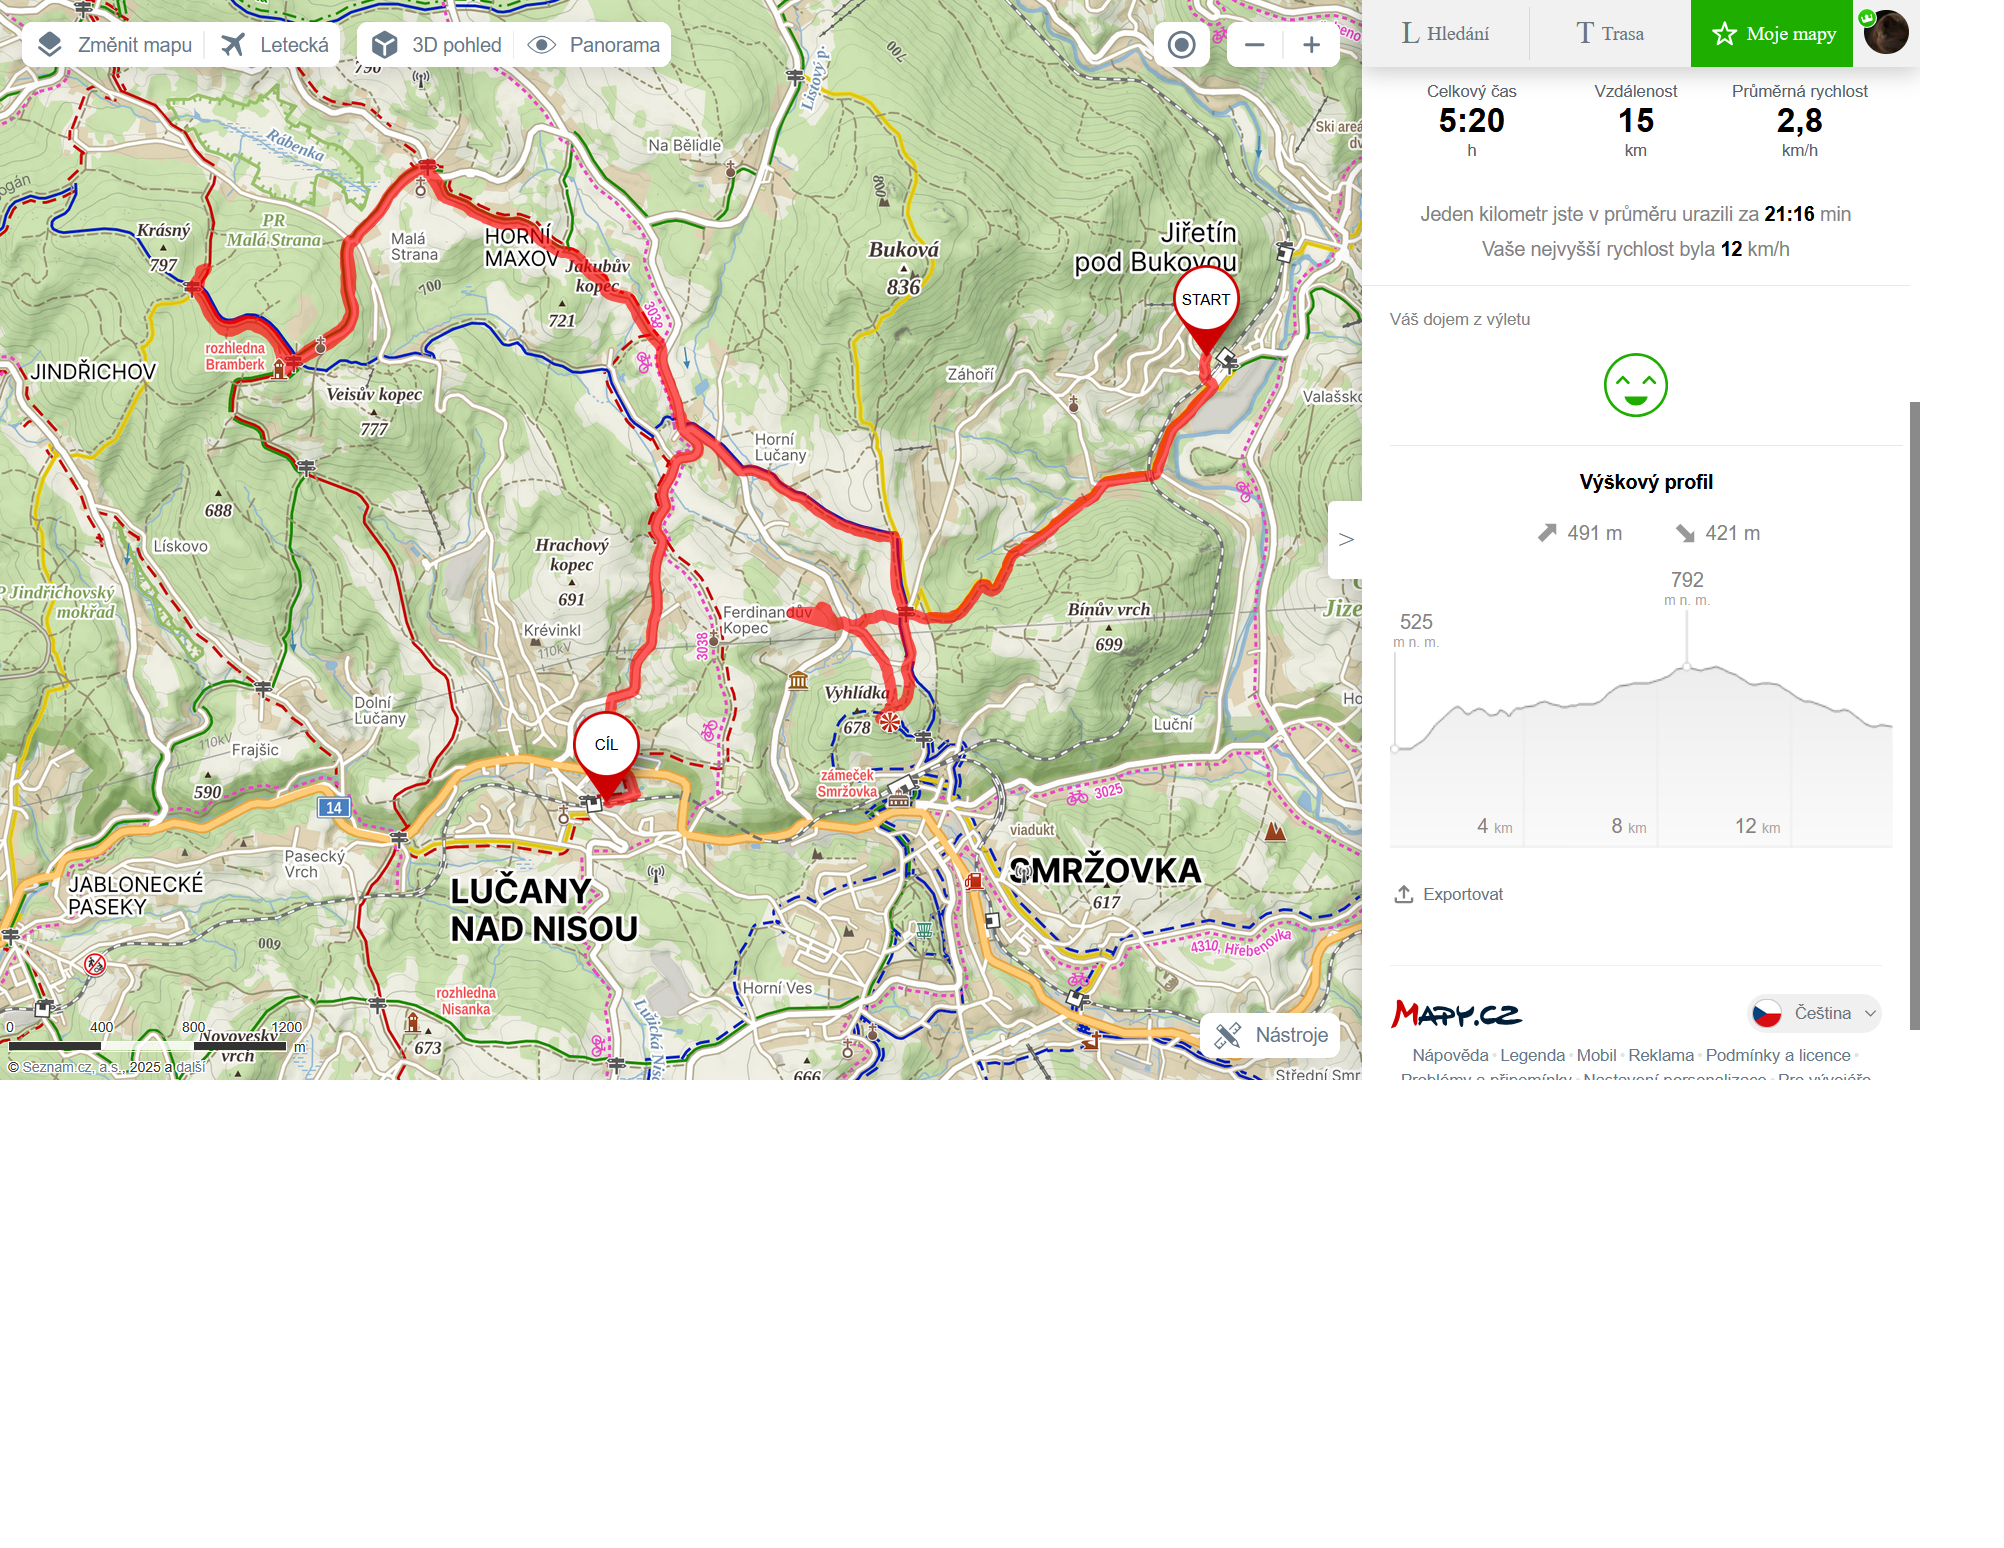Select the happy smiley trip impression
Viewport: 2004px width, 1548px height.
(1636, 385)
